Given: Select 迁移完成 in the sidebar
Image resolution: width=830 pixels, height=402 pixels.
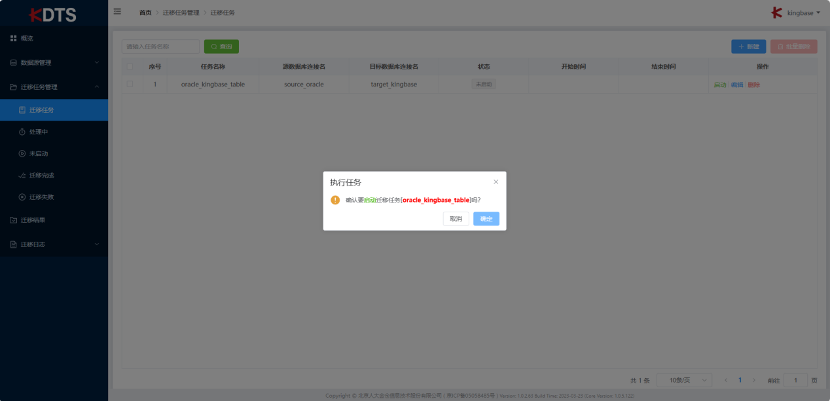Looking at the screenshot, I should [x=54, y=175].
